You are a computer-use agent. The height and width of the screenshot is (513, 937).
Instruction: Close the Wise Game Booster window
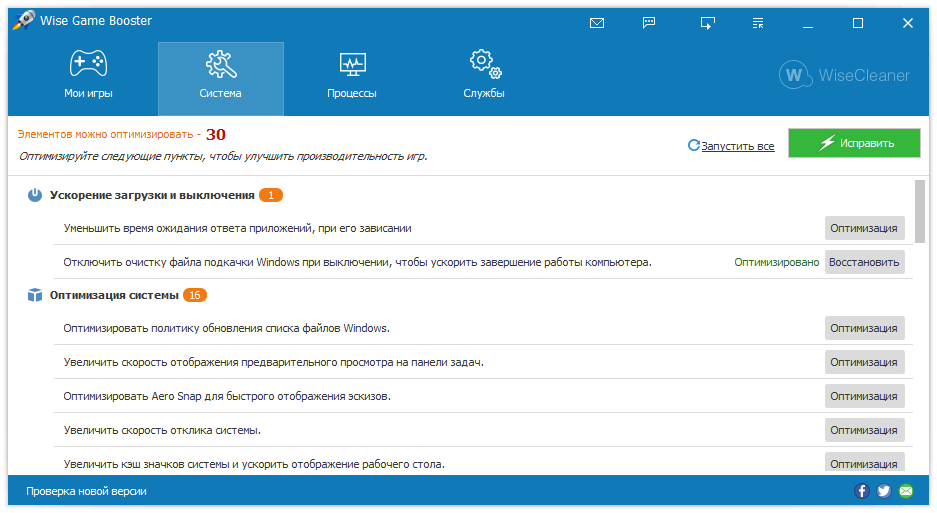(x=908, y=23)
